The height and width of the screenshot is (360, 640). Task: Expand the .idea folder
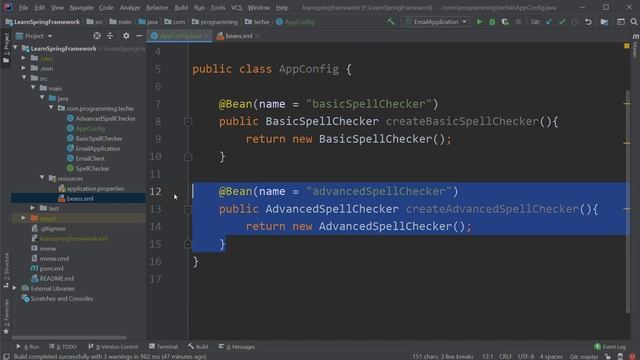(x=24, y=58)
